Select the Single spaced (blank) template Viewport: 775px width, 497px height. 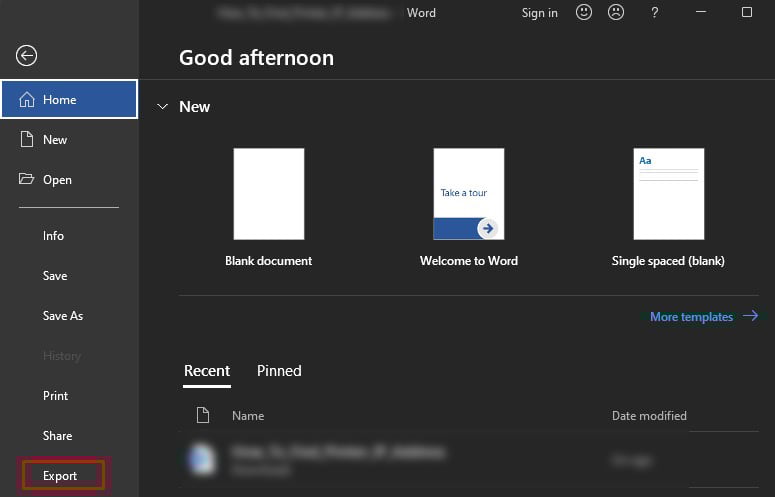point(669,194)
